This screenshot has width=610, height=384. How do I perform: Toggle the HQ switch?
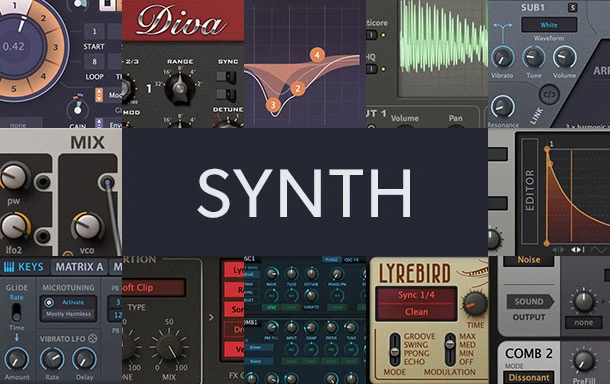pos(372,69)
